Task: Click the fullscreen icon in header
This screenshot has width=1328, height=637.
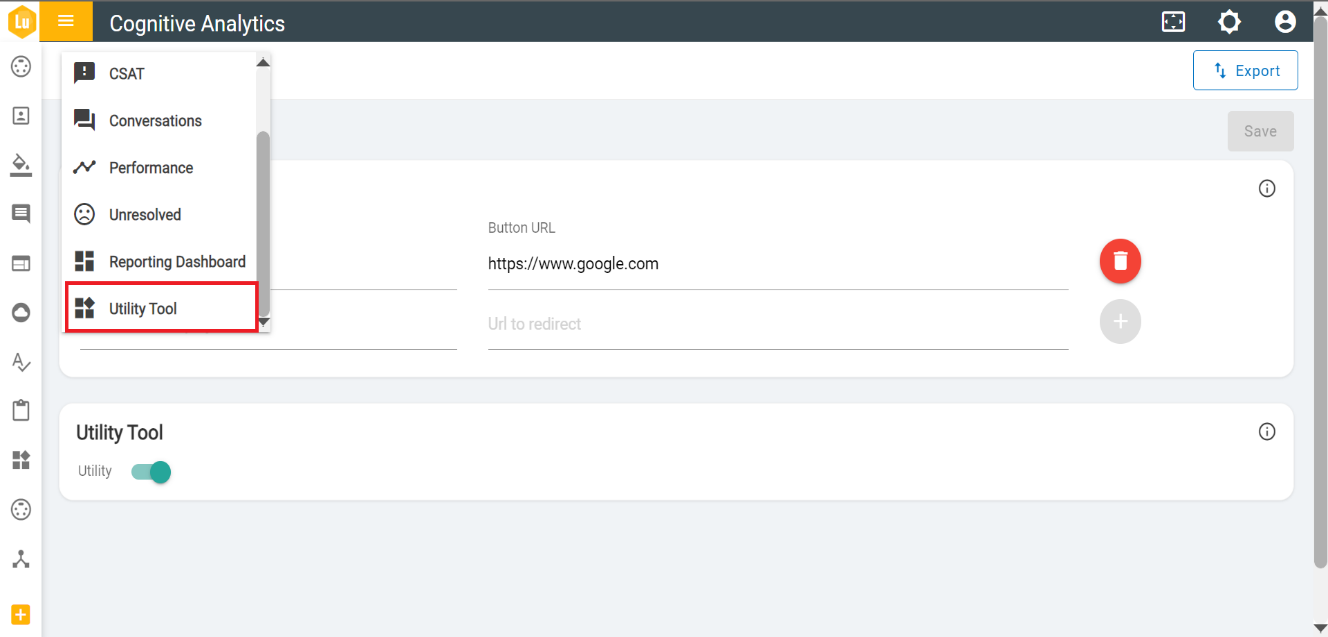Action: [x=1173, y=22]
